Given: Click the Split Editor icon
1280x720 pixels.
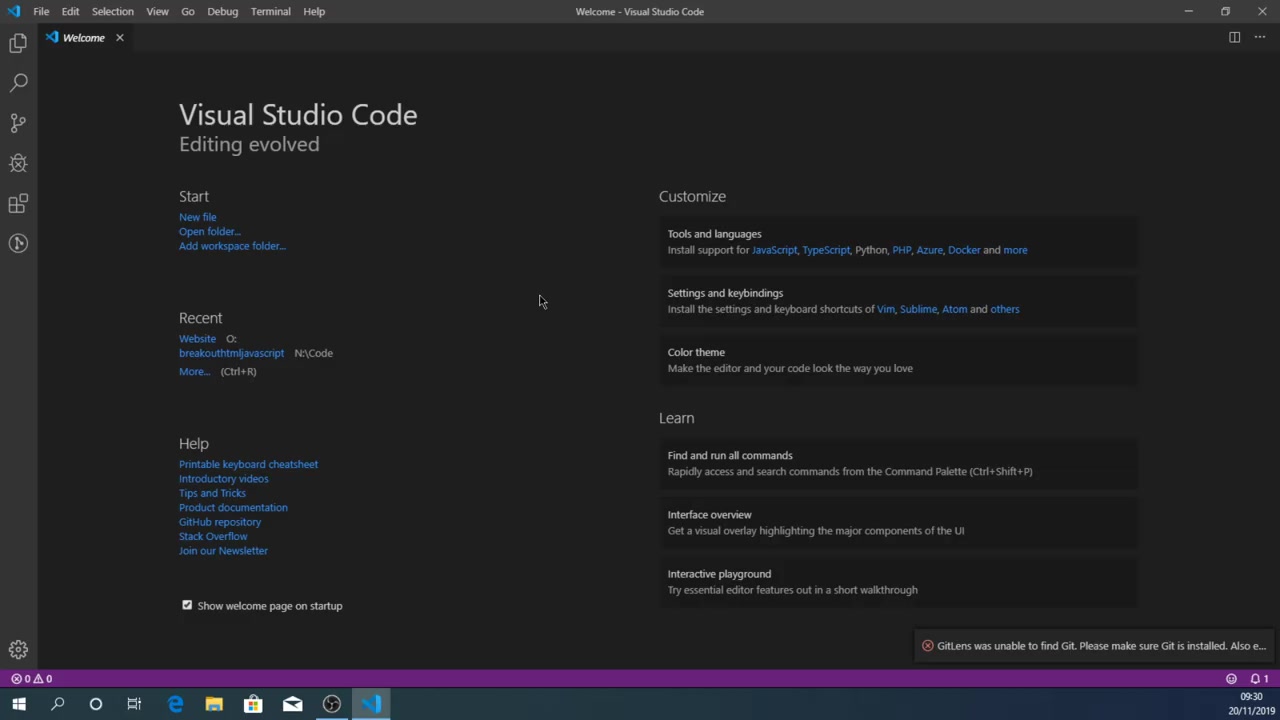Looking at the screenshot, I should pos(1234,37).
